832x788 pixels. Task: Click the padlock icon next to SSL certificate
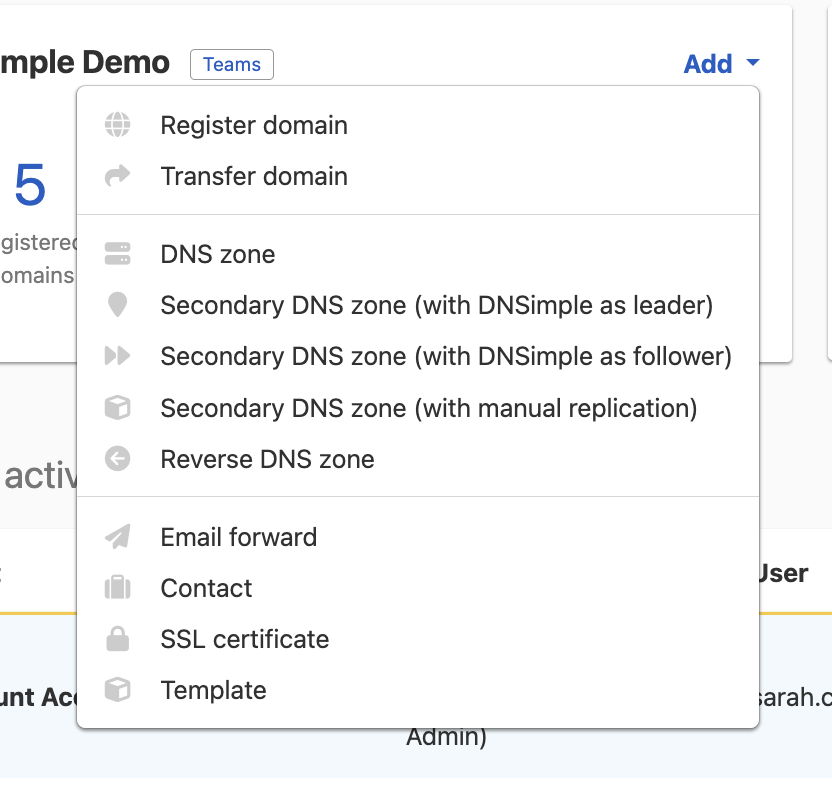coord(120,639)
